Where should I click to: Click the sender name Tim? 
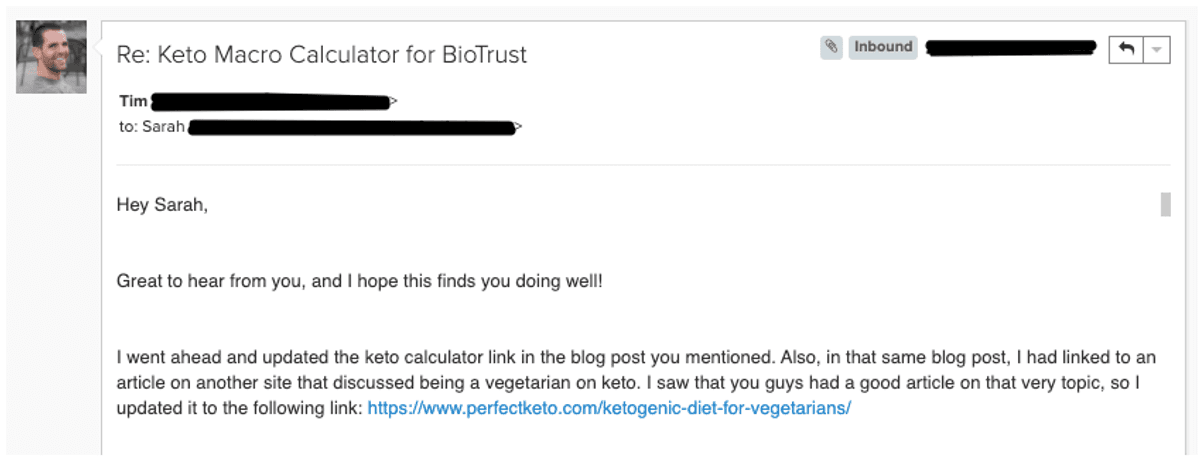pos(132,102)
